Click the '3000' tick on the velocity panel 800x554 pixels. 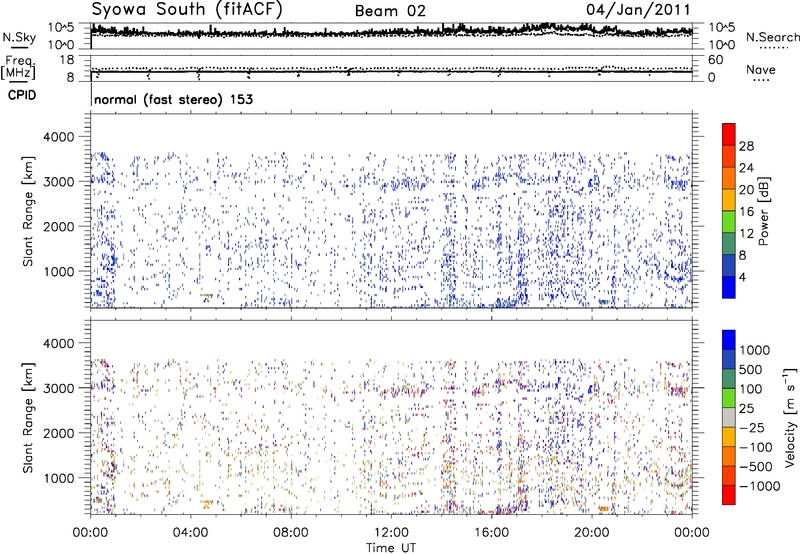pyautogui.click(x=59, y=388)
